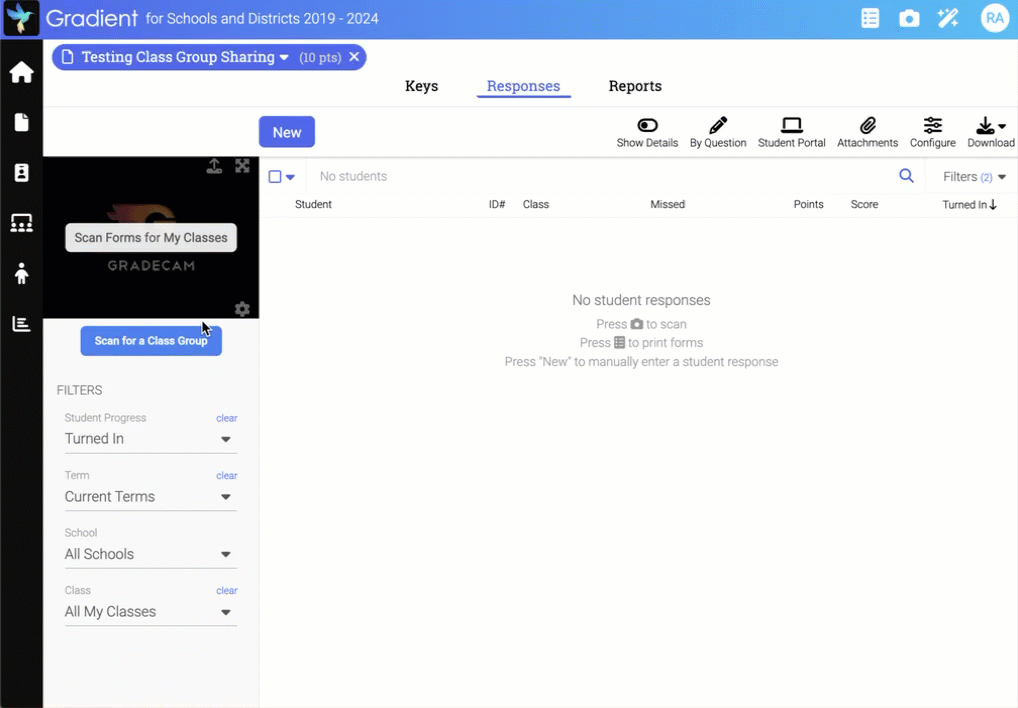Sort by Turned In column header
The width and height of the screenshot is (1018, 708).
[x=969, y=204]
